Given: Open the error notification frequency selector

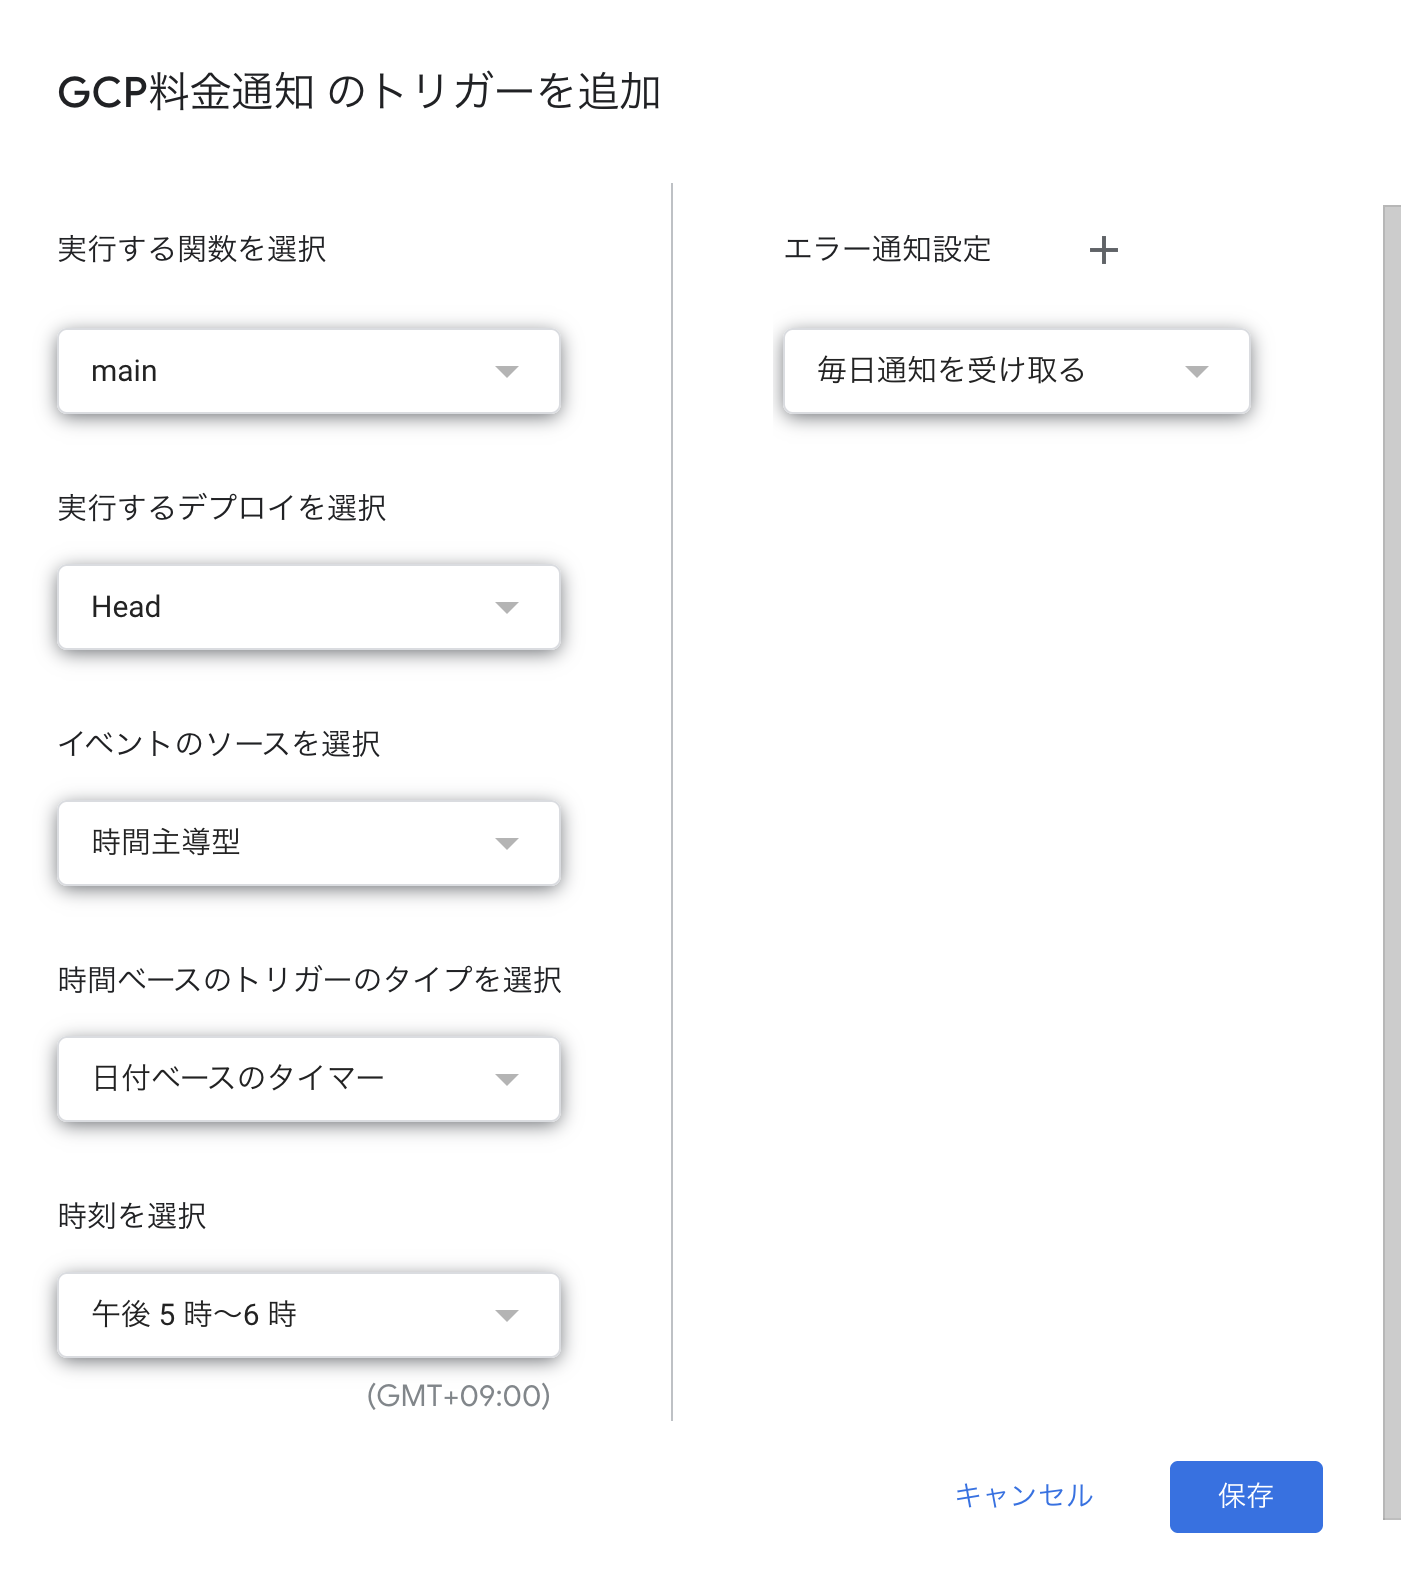Looking at the screenshot, I should 1000,372.
